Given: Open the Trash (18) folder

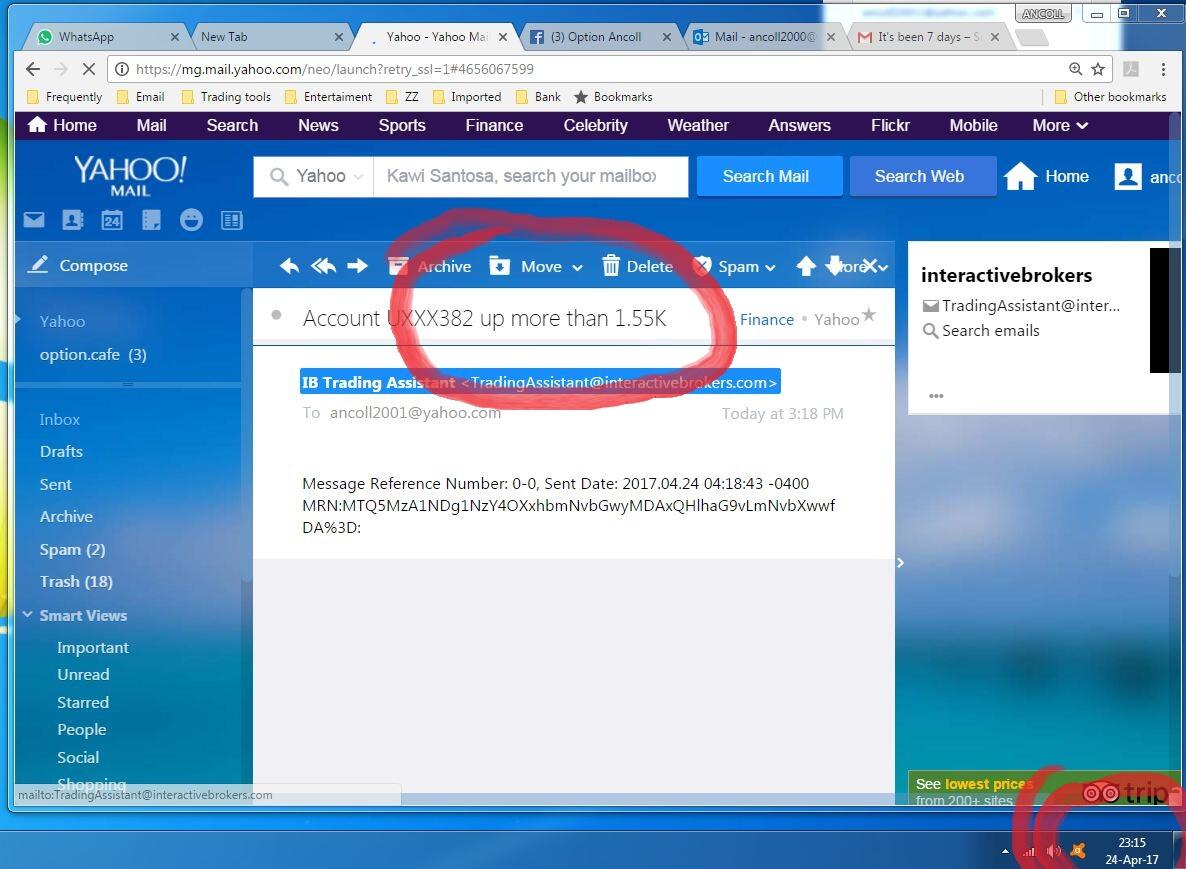Looking at the screenshot, I should (x=76, y=582).
